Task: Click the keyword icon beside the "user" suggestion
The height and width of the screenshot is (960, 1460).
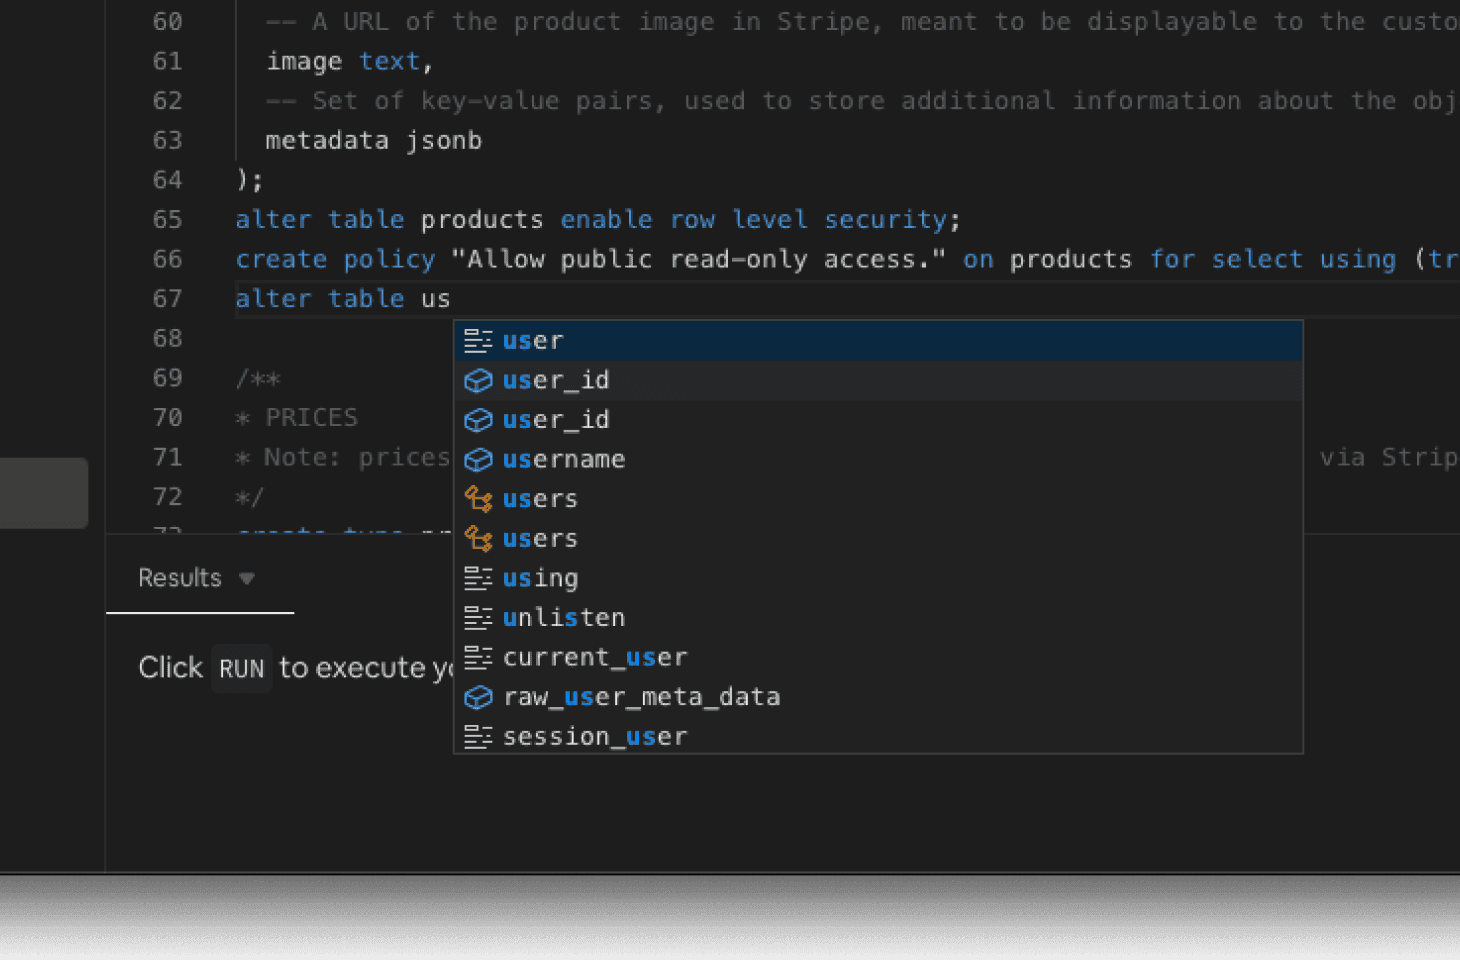Action: pyautogui.click(x=479, y=340)
